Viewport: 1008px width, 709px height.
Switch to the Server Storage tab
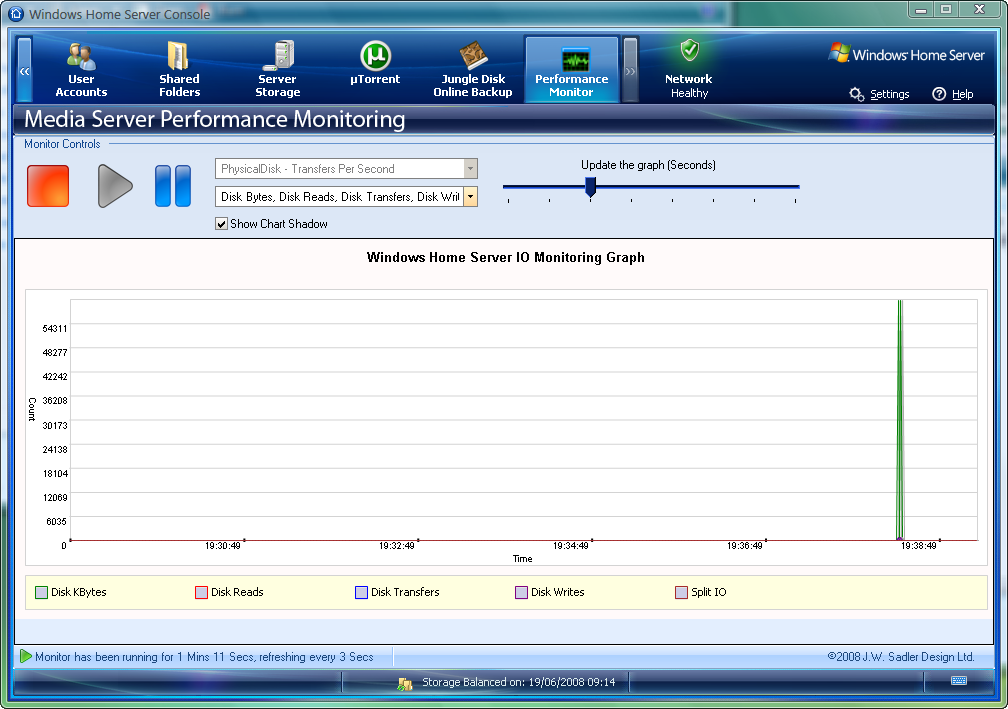pyautogui.click(x=278, y=69)
